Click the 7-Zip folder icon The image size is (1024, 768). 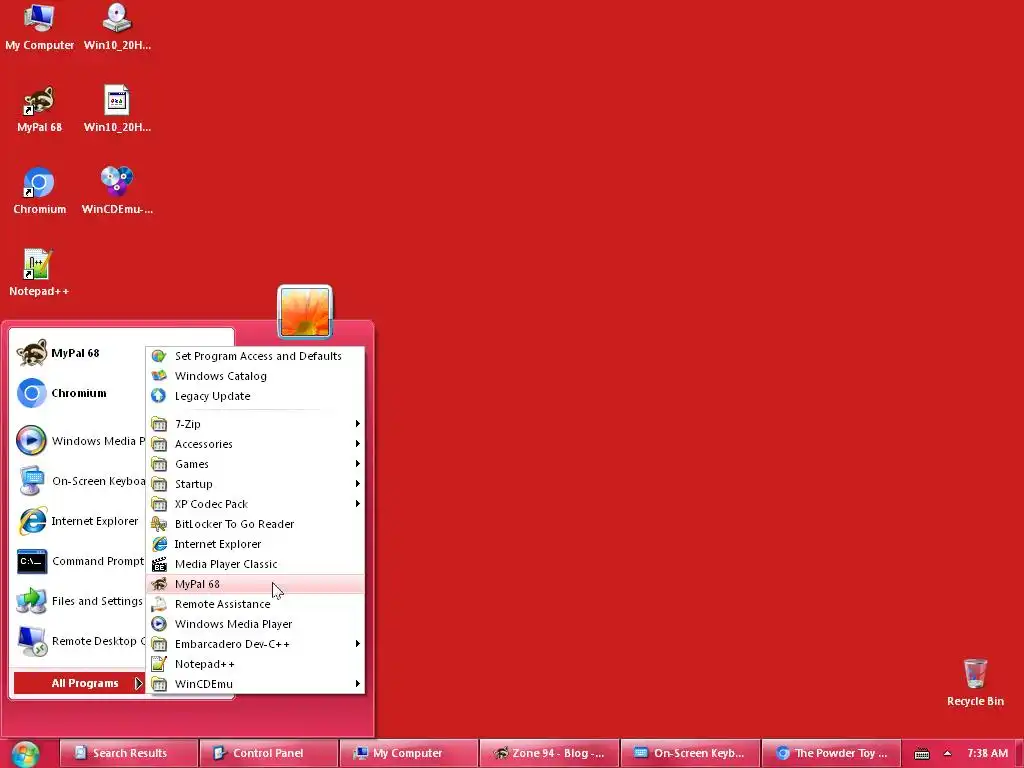[159, 424]
